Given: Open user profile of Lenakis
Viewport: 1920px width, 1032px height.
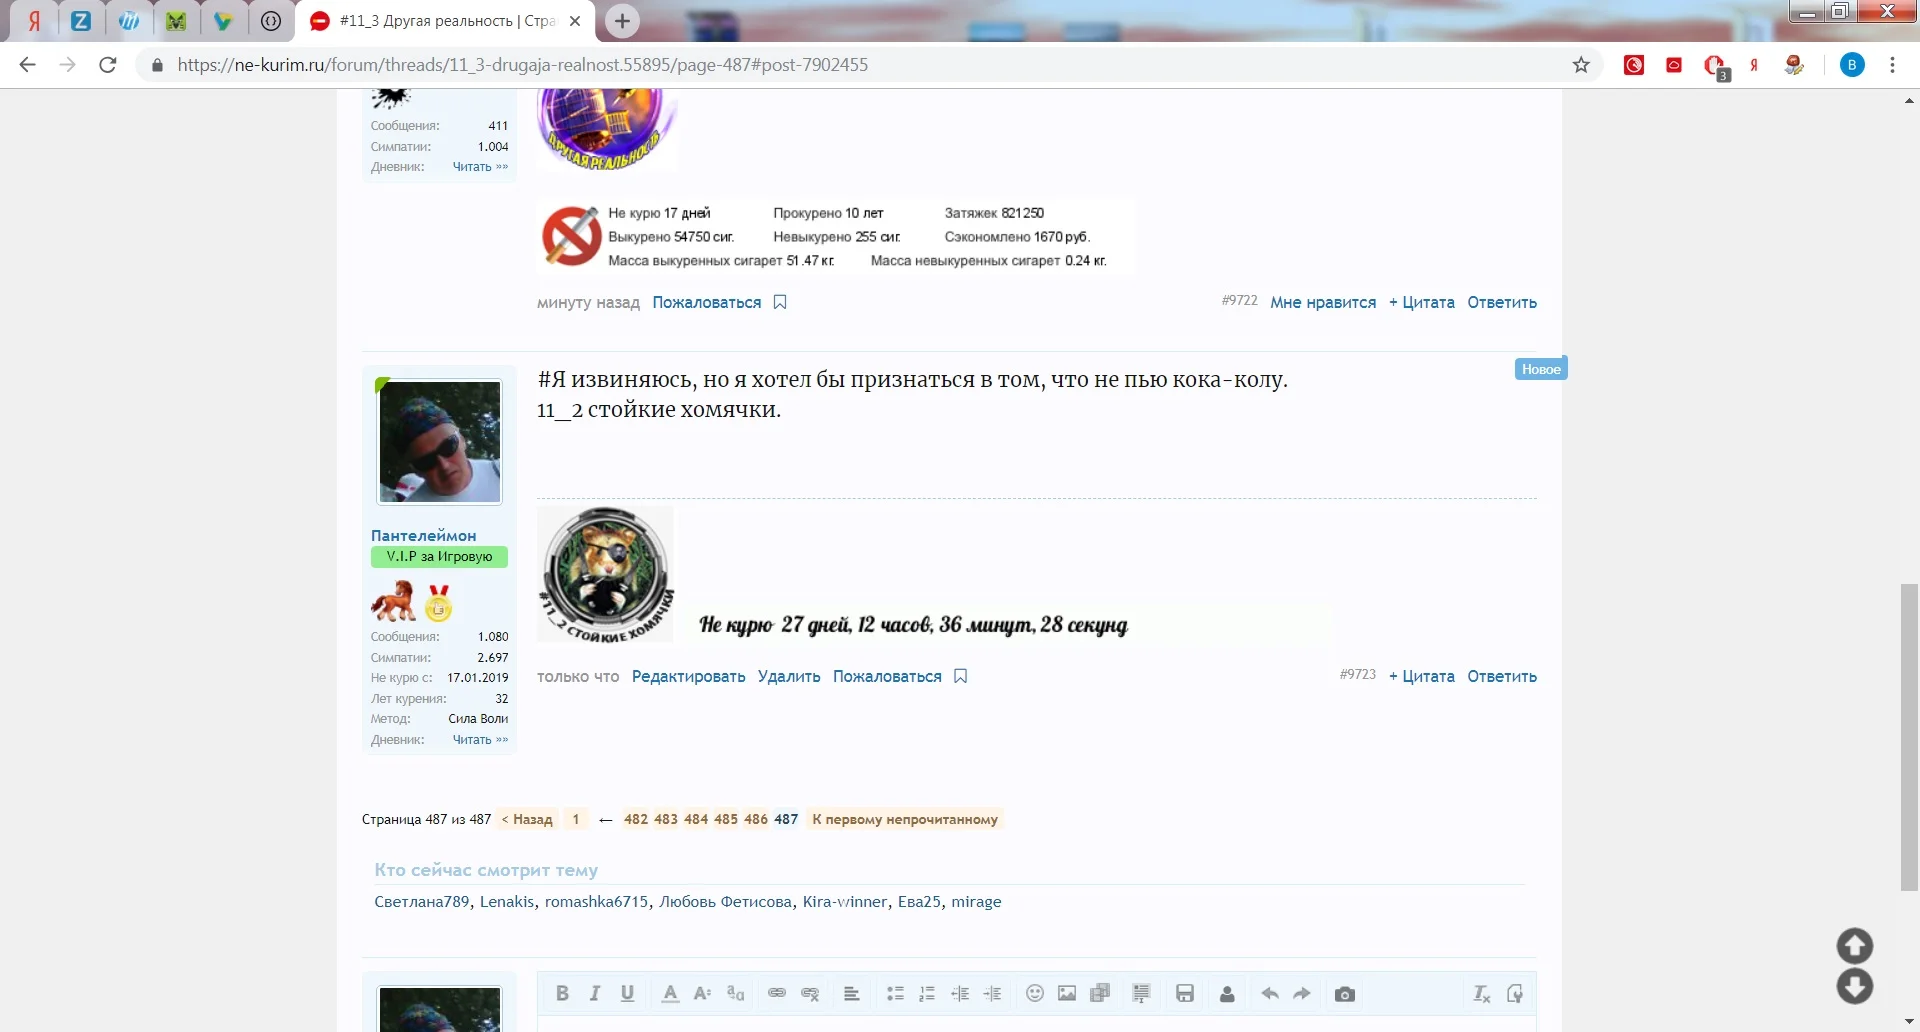Looking at the screenshot, I should pos(507,901).
